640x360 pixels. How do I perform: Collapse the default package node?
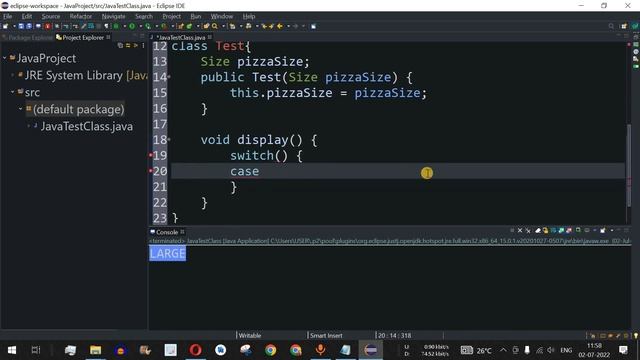(20, 109)
